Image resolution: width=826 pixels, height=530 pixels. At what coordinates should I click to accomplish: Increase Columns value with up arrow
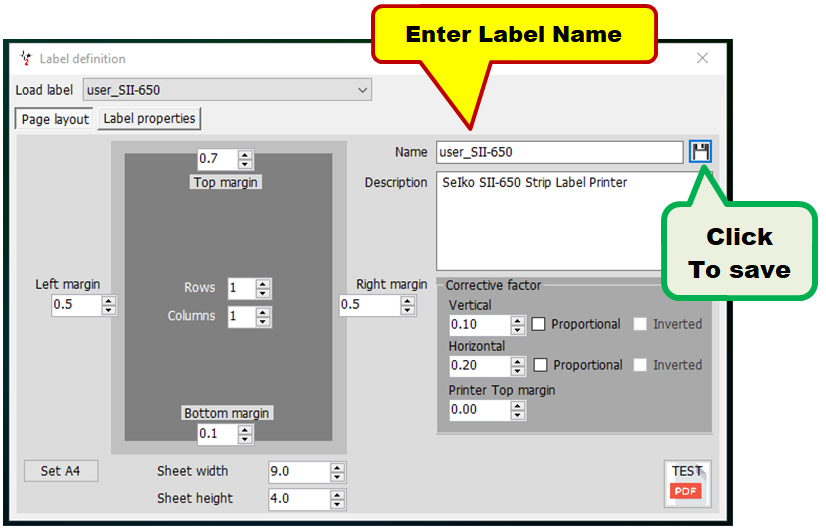tap(263, 312)
